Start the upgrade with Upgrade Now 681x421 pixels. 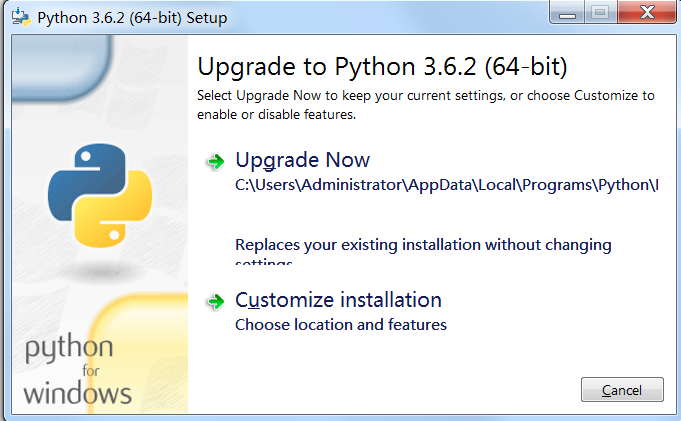tap(302, 160)
